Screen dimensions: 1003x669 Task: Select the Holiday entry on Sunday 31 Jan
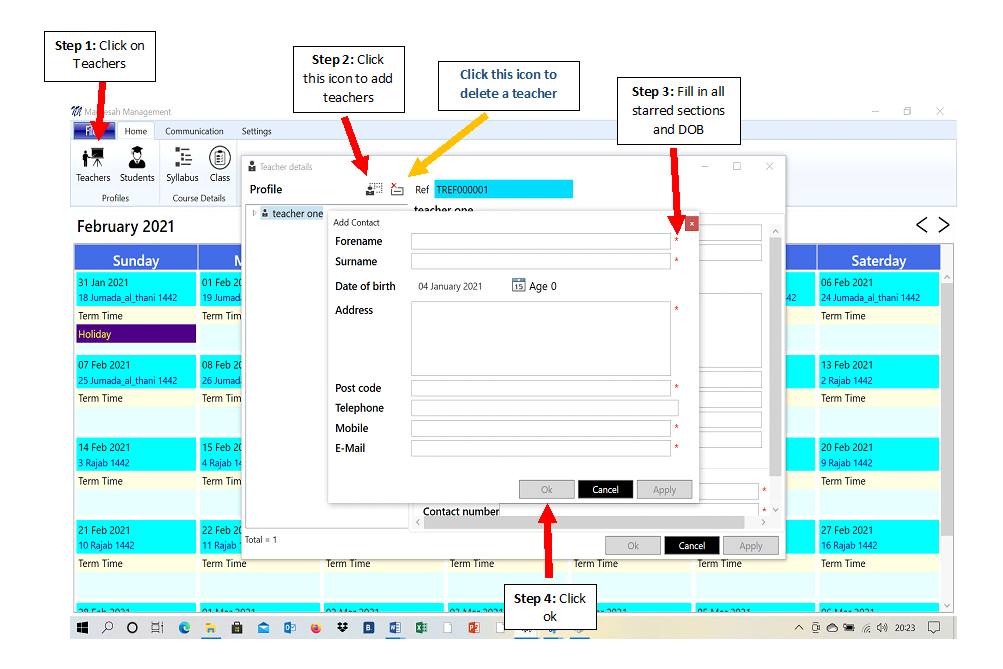pos(135,334)
